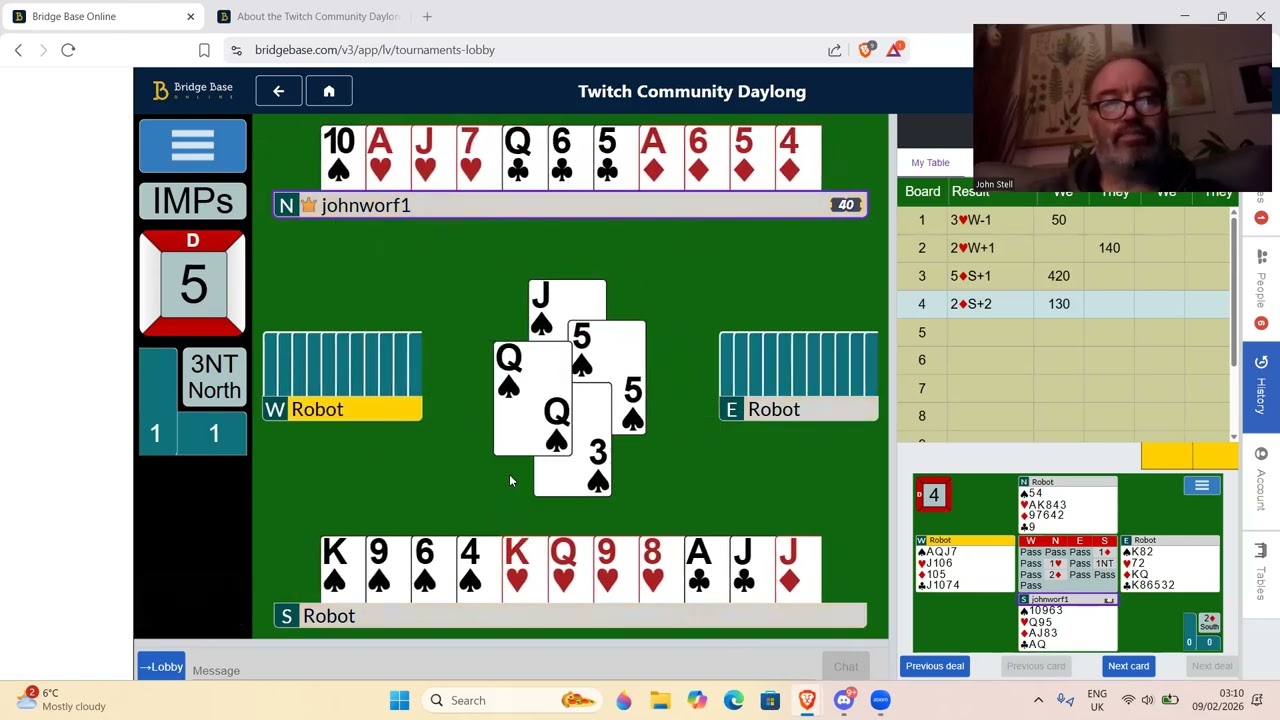Click the browser address bar URL

click(x=375, y=50)
